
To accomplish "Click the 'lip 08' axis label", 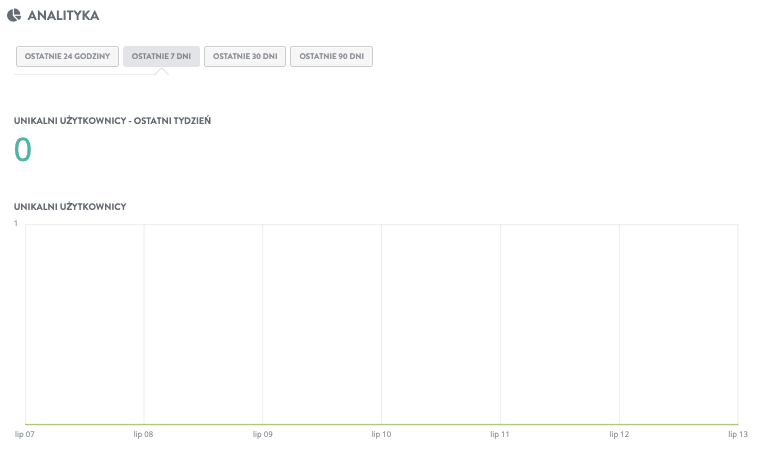I will (x=143, y=434).
